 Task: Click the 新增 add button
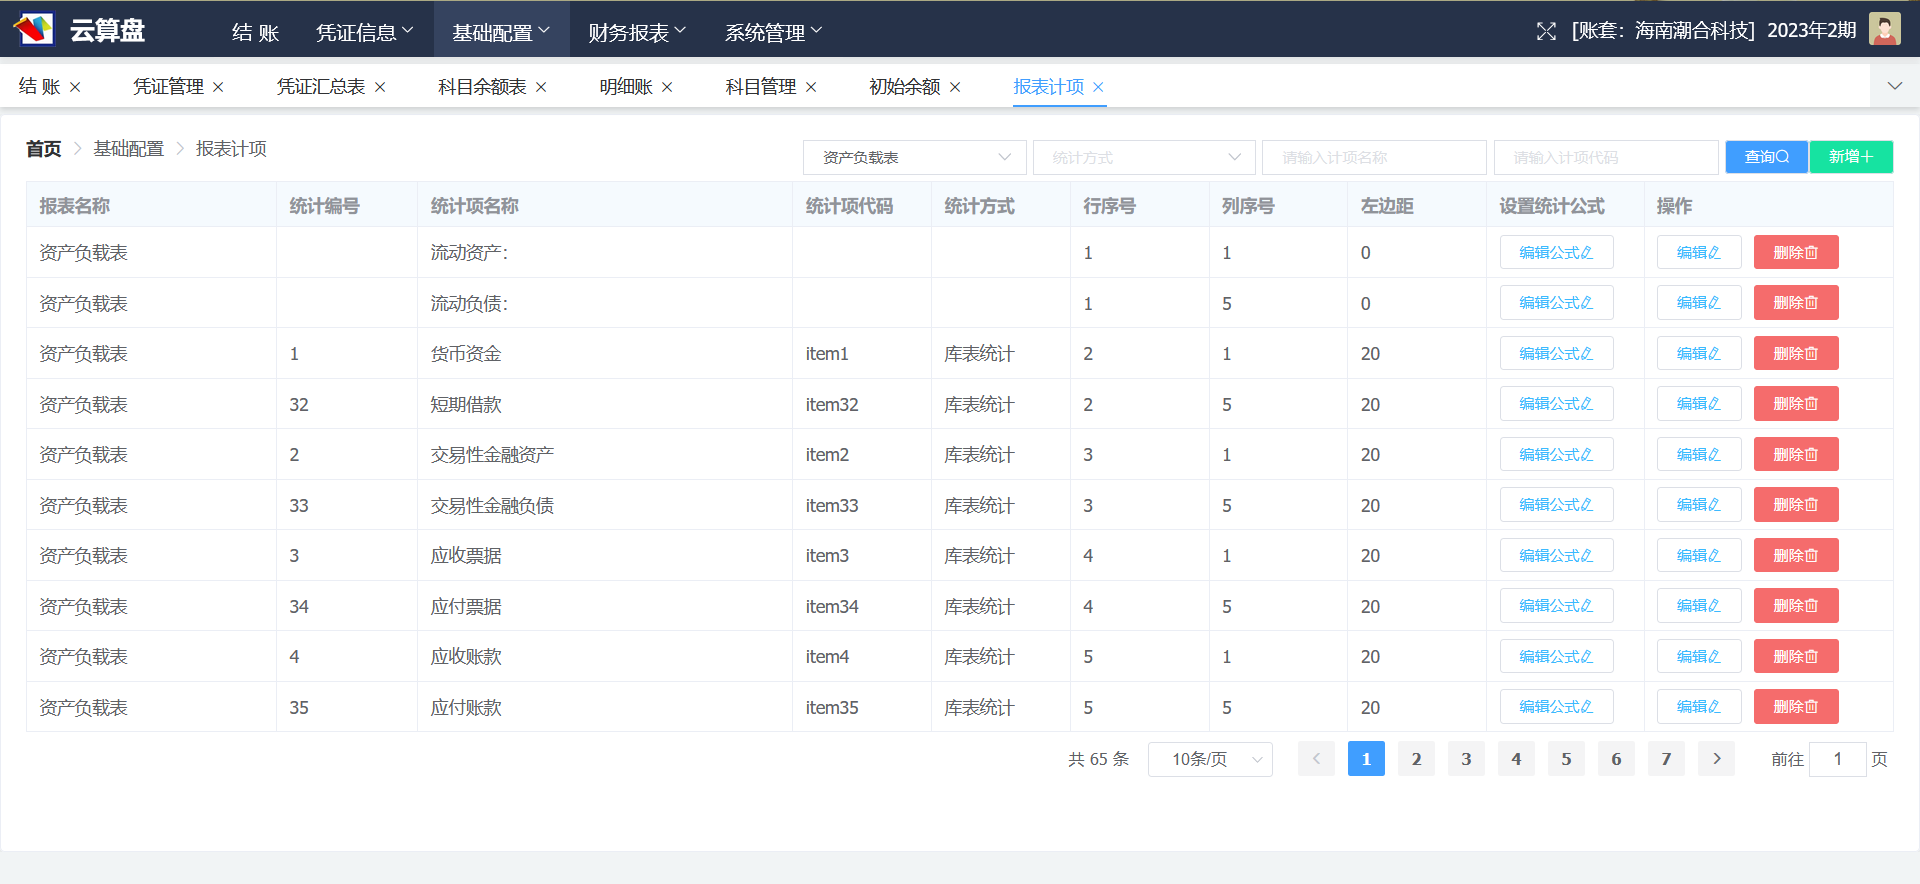(x=1850, y=157)
